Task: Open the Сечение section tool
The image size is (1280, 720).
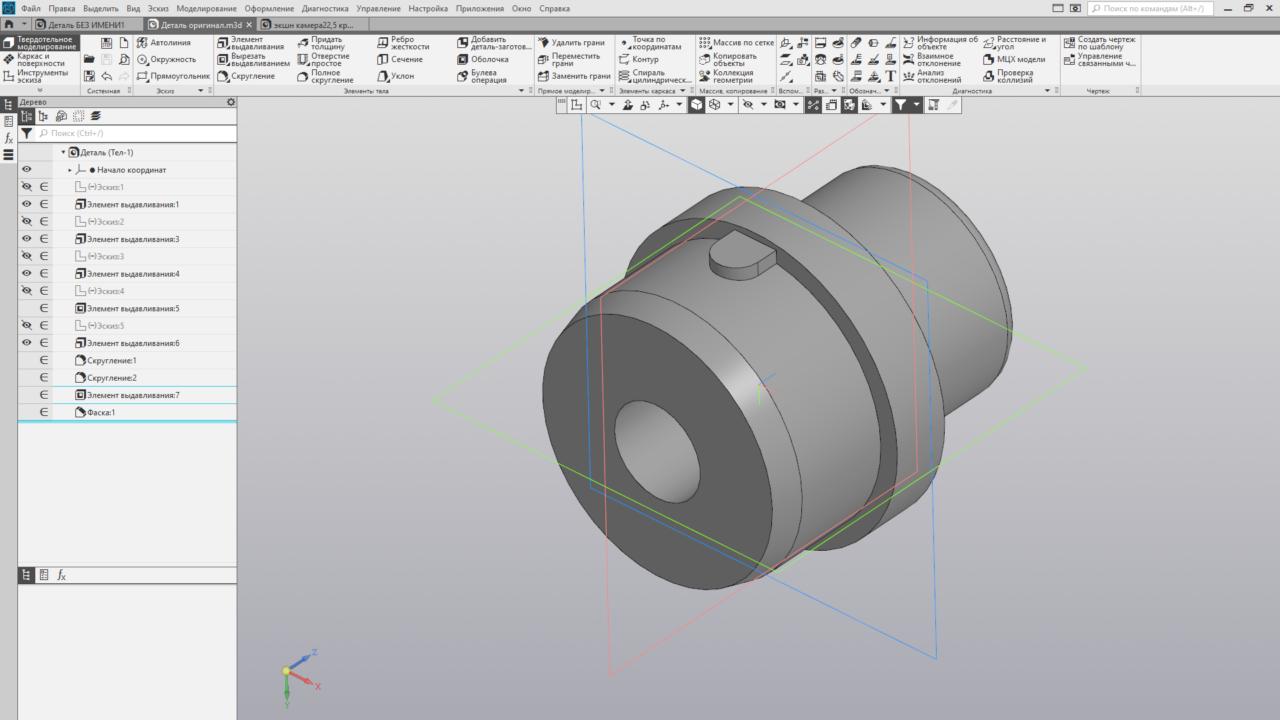Action: click(400, 59)
